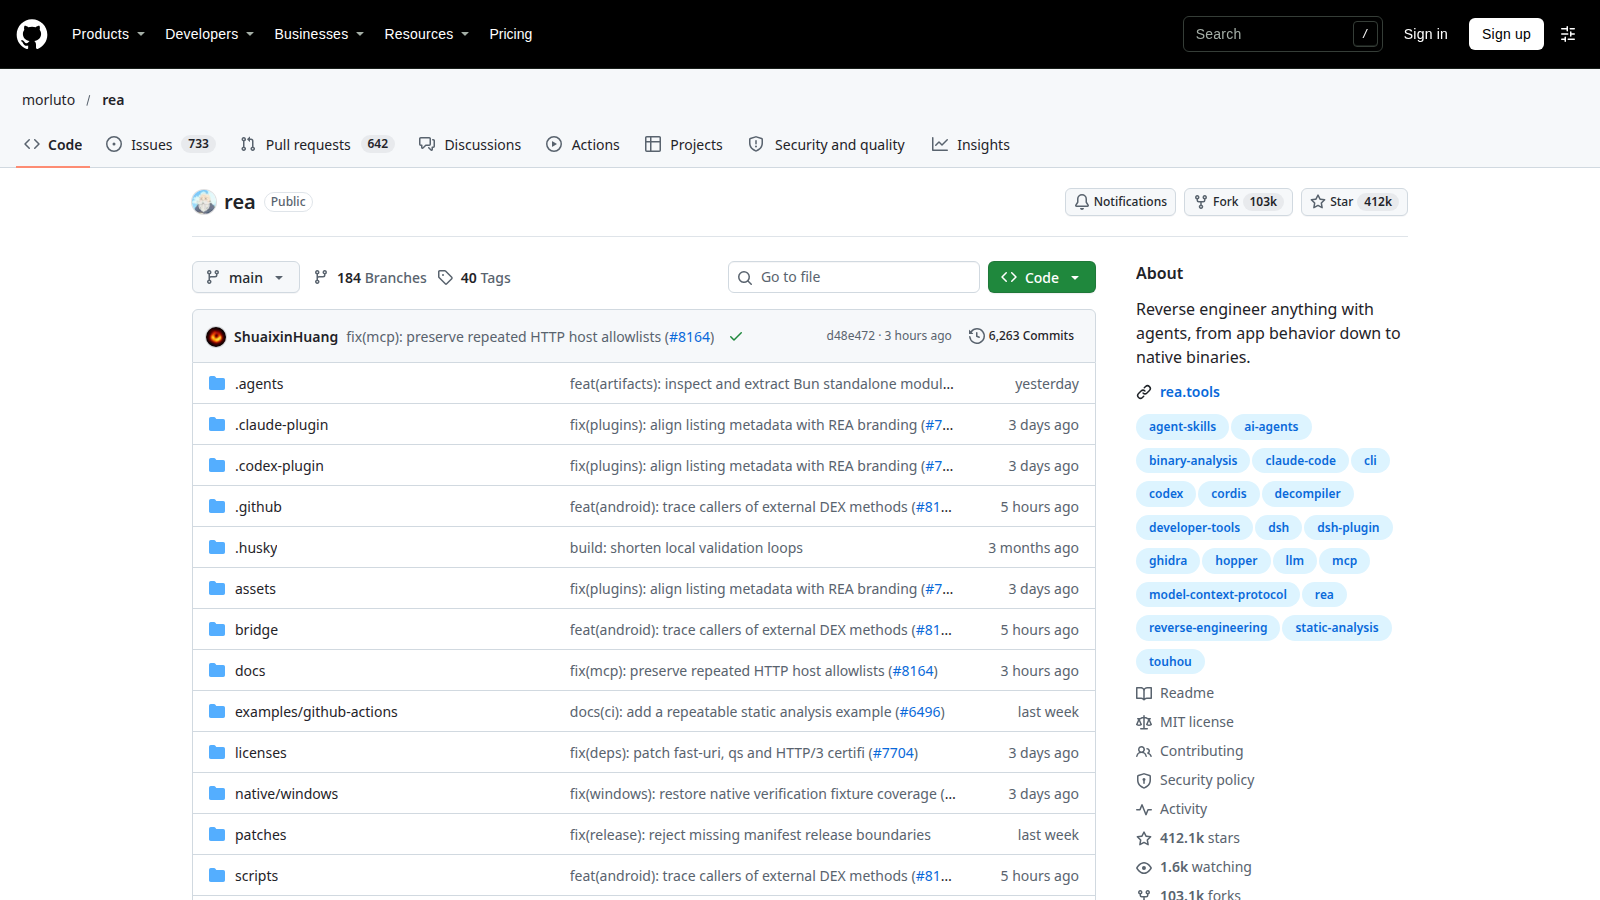
Task: Open the ShuaixinHuang avatar
Action: (216, 337)
